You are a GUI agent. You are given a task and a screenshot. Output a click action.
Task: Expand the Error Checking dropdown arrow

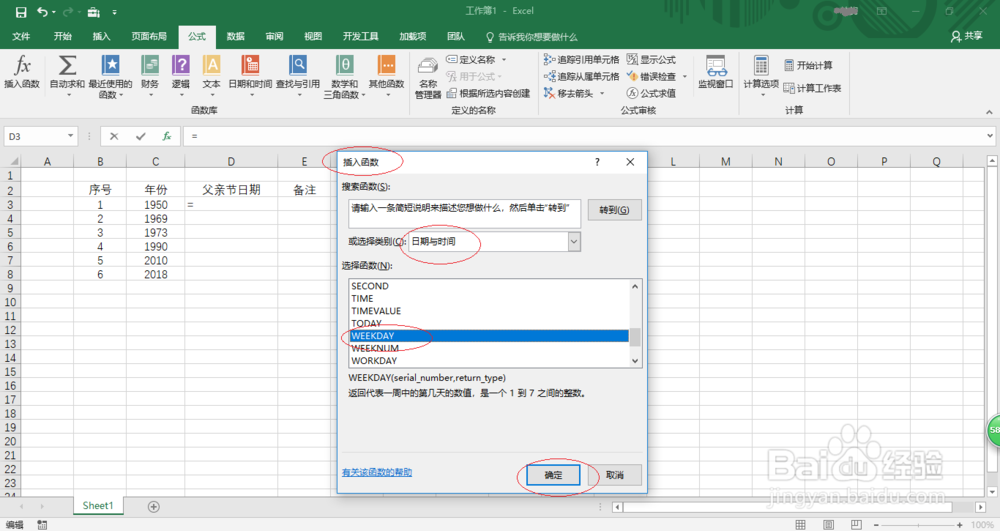[685, 76]
